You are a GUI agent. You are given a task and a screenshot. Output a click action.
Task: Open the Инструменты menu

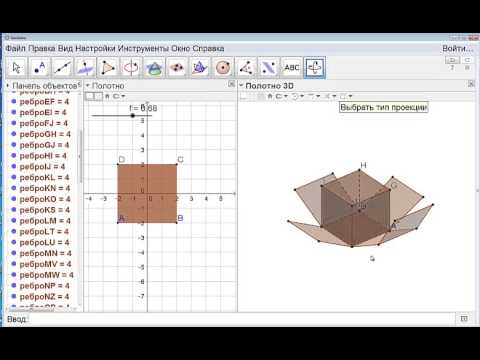click(x=143, y=49)
